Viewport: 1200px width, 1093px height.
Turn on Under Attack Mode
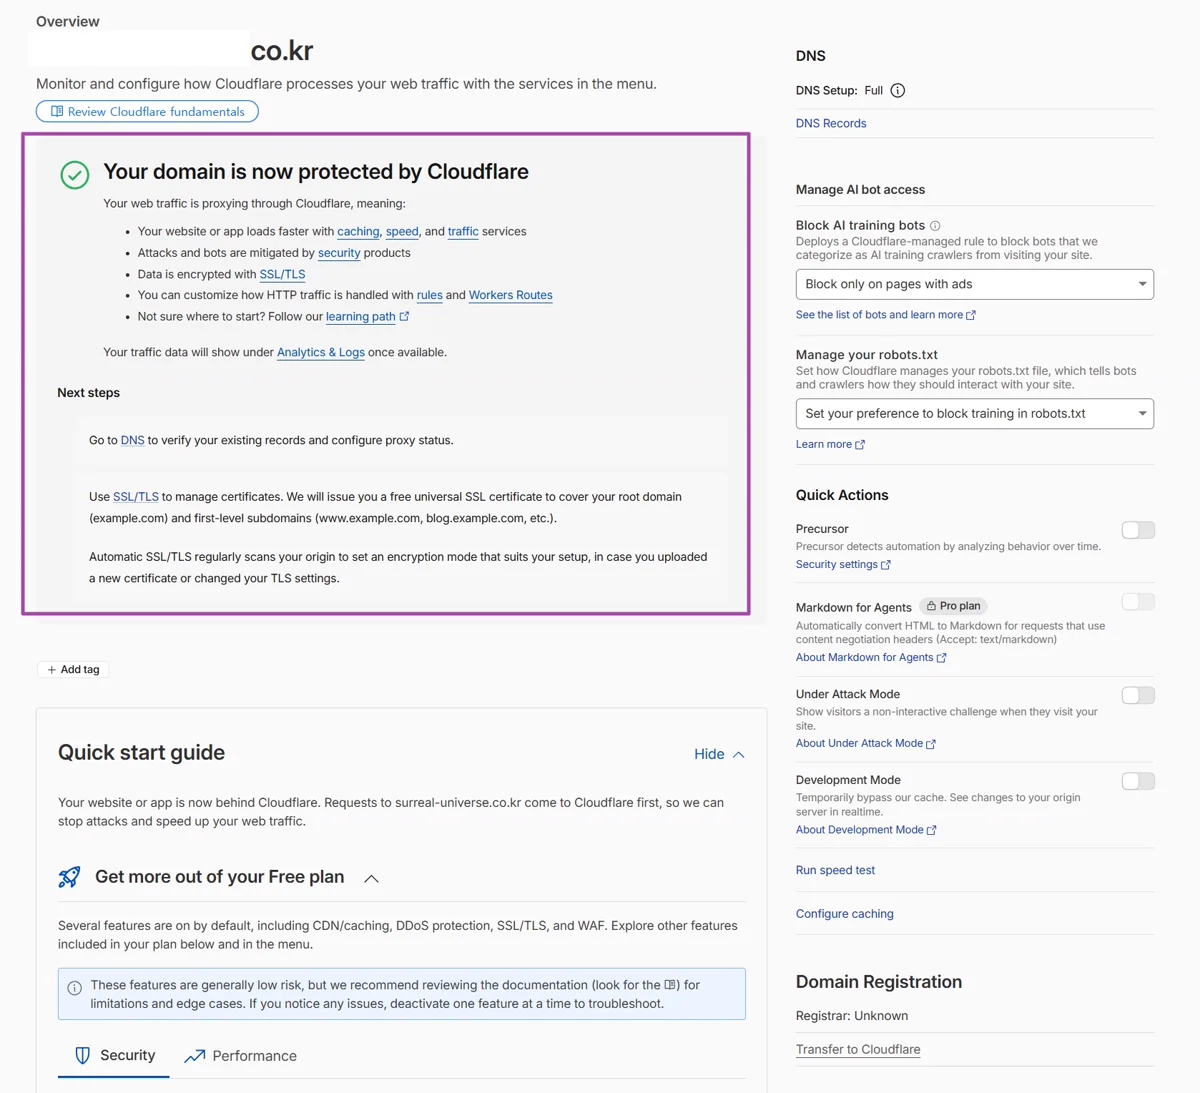(1138, 695)
